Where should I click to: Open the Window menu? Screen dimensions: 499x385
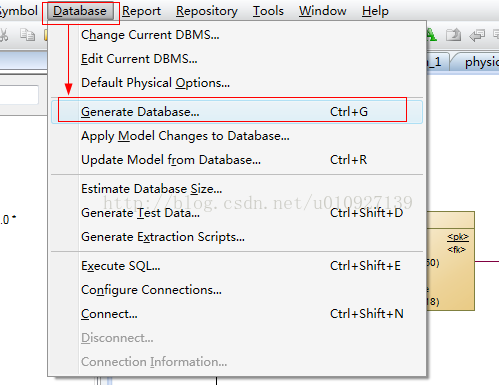coord(322,11)
